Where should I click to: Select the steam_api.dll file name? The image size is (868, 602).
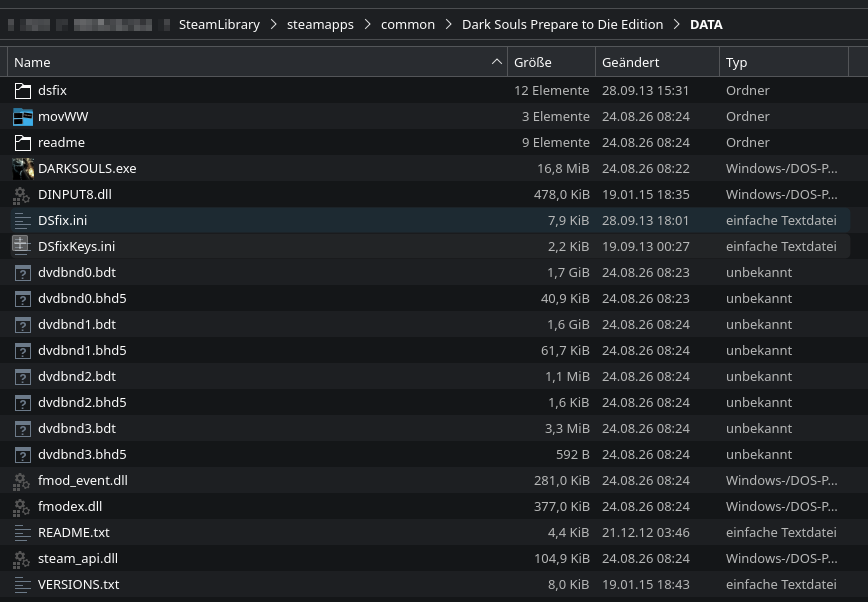pos(78,559)
